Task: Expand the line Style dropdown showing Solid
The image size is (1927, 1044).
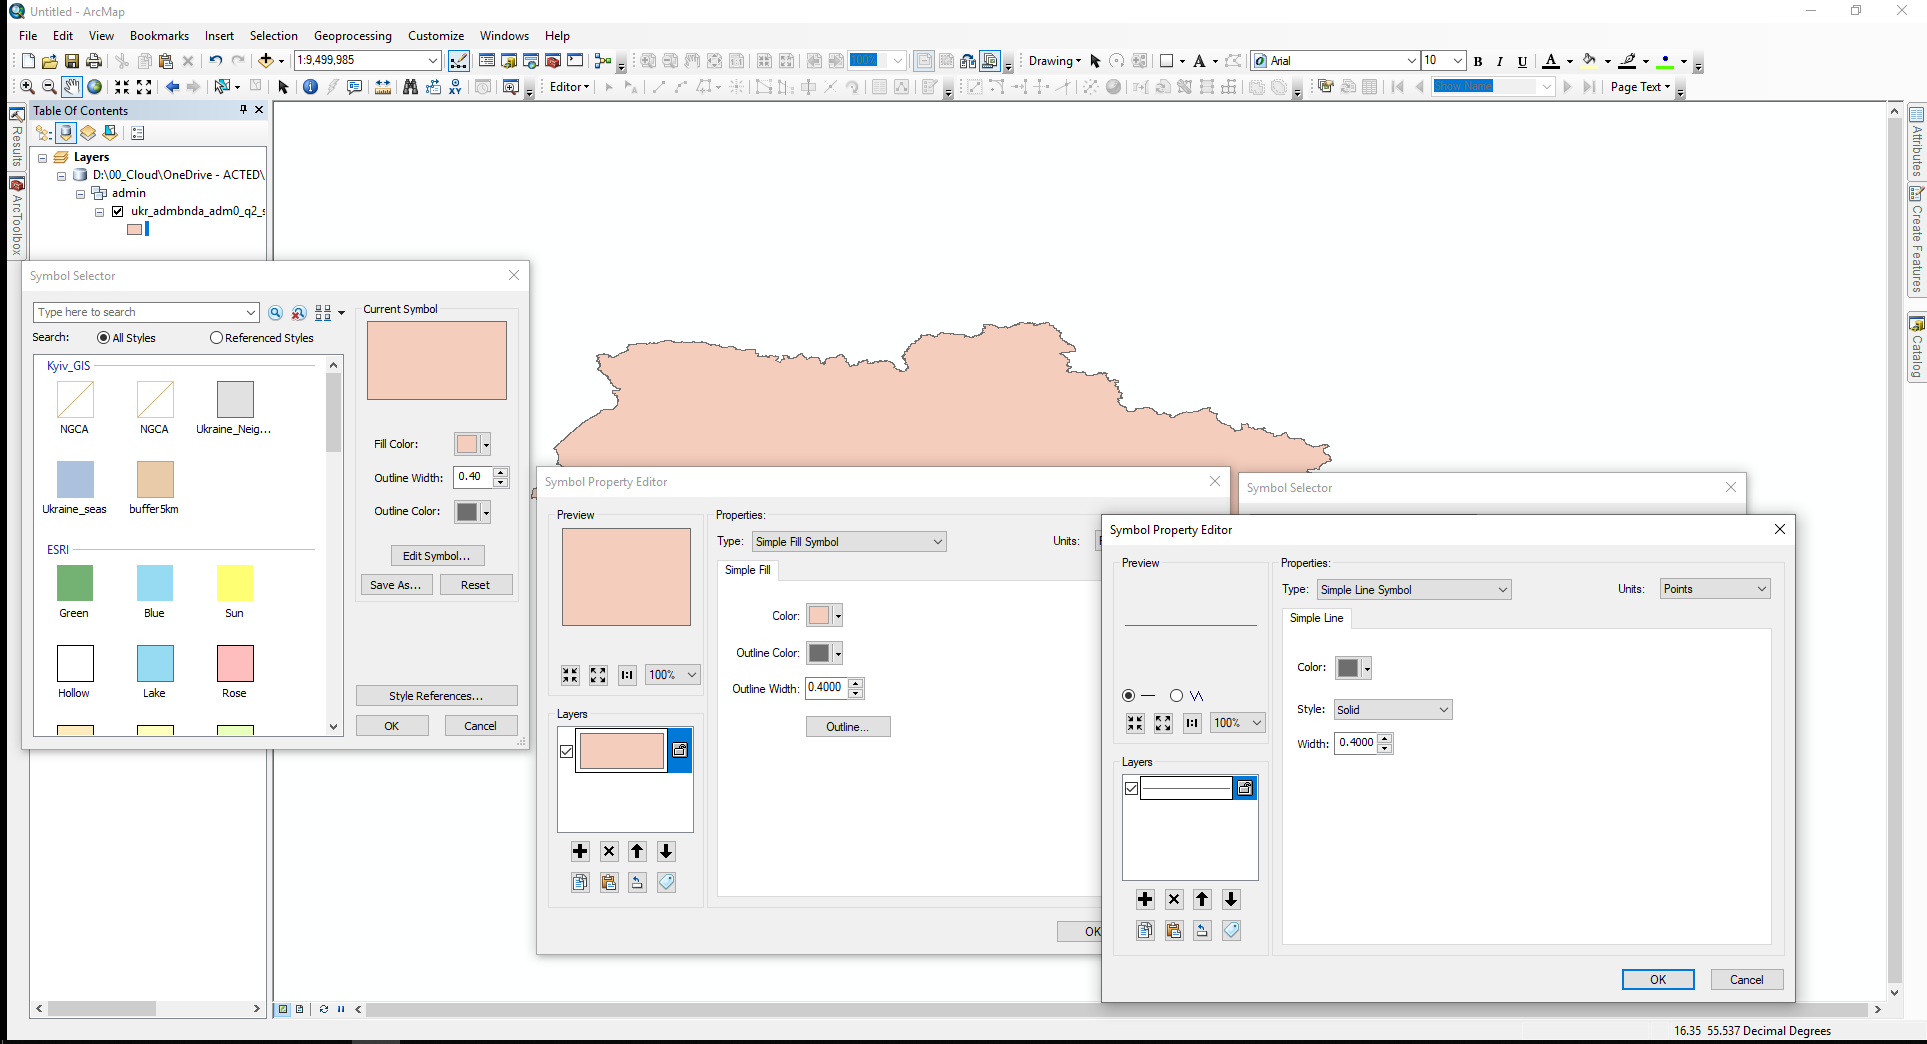Action: [x=1392, y=710]
